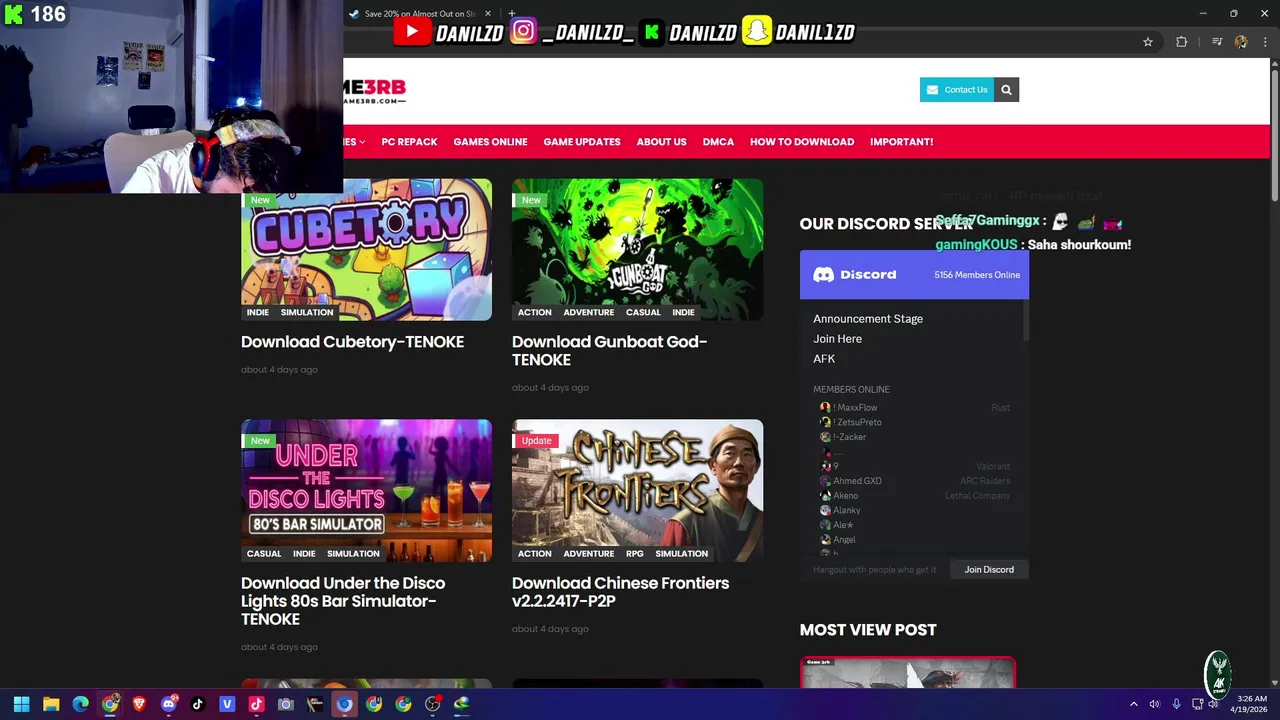Expand the dropdown chevron in the red nav bar
1280x720 pixels.
361,142
